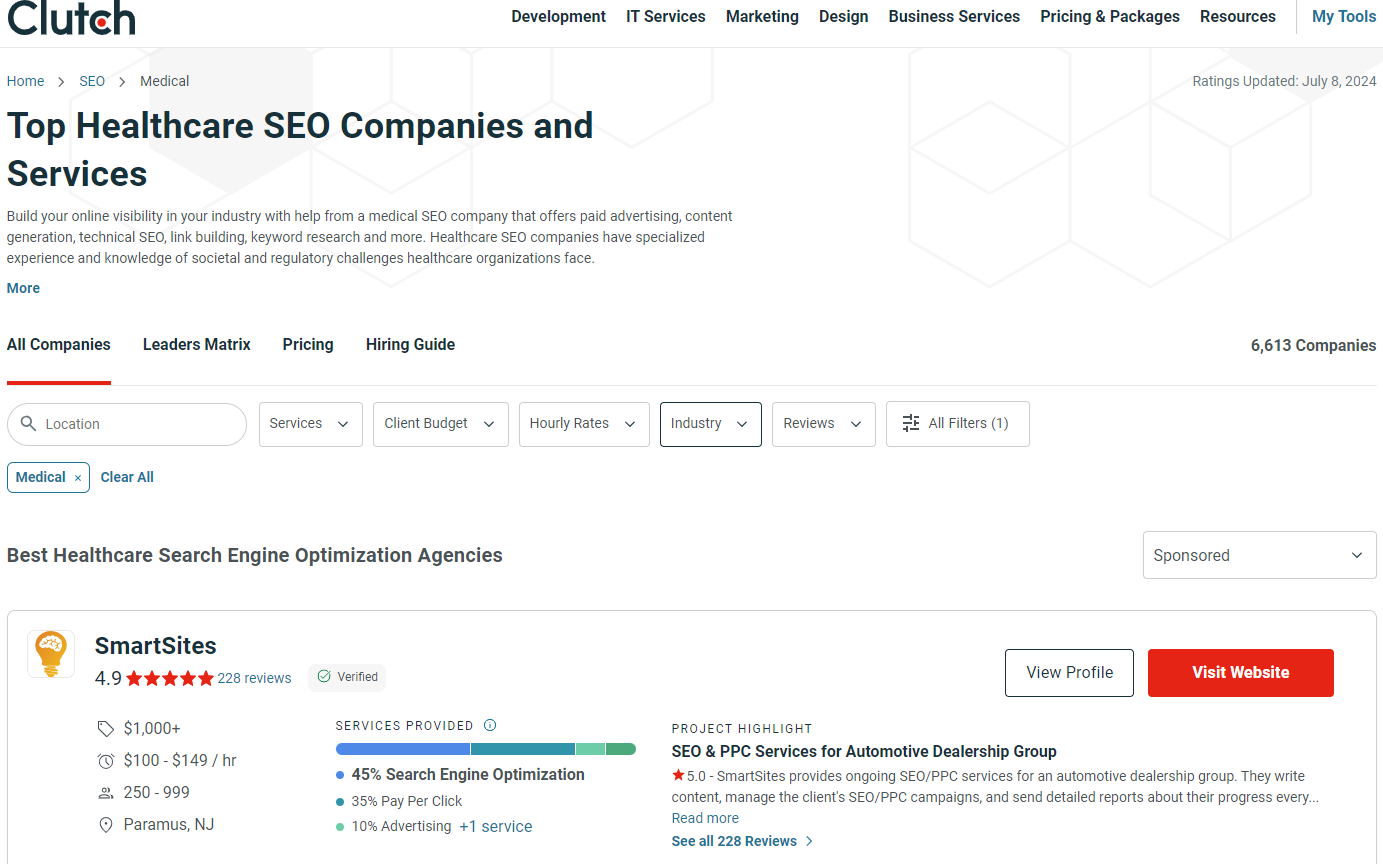
Task: Open SEO & PPC Services project title
Action: (864, 752)
